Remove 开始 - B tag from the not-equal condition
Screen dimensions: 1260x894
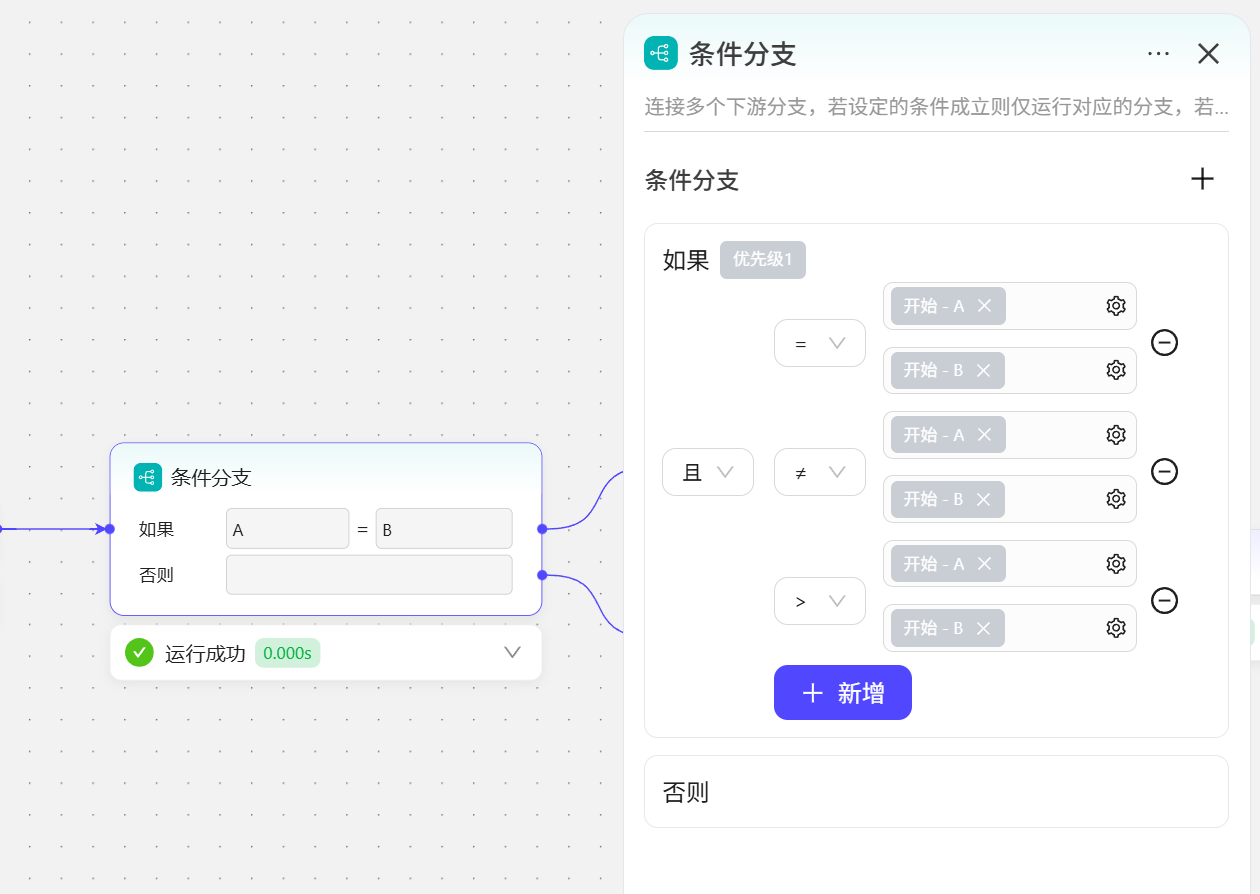pyautogui.click(x=983, y=499)
